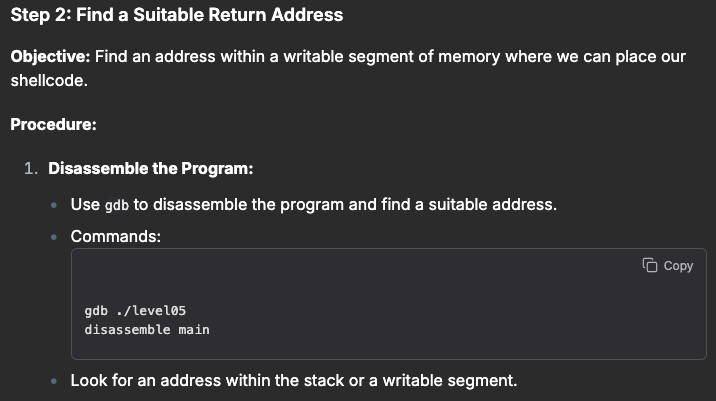716x401 pixels.
Task: Click the "gdb ./level05" code line
Action: tap(135, 311)
